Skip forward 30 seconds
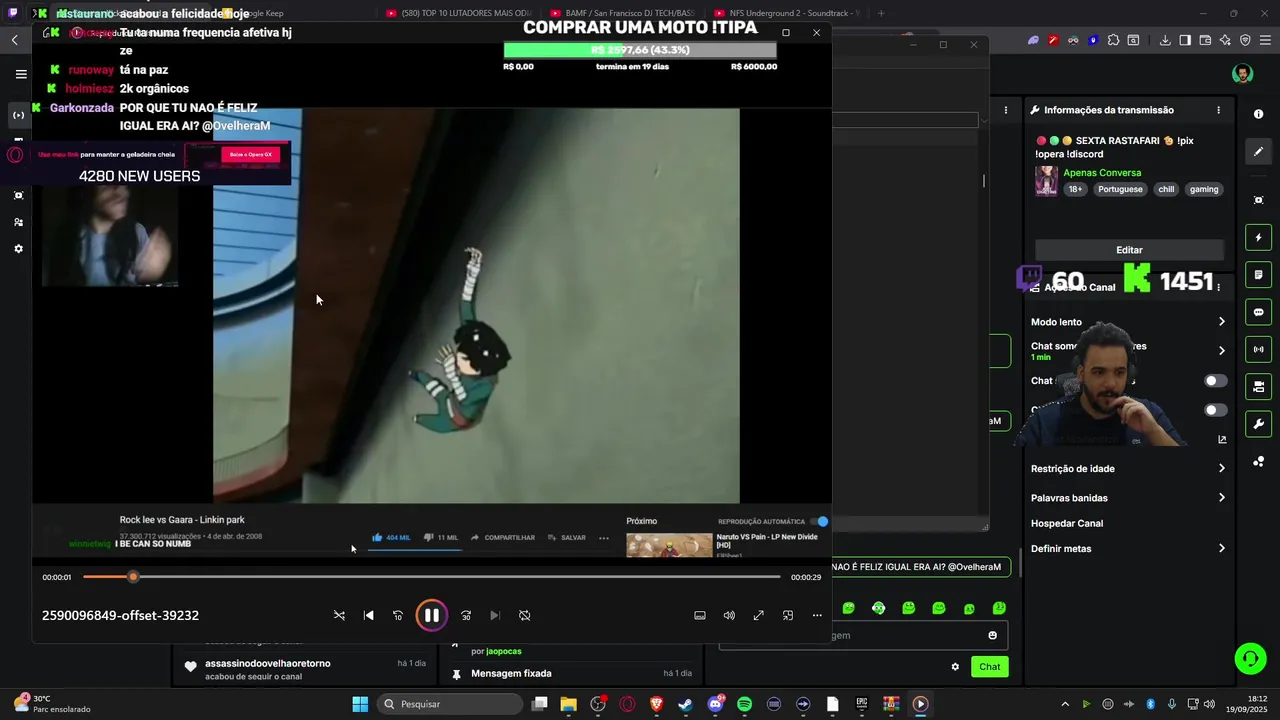Viewport: 1280px width, 720px height. 466,615
